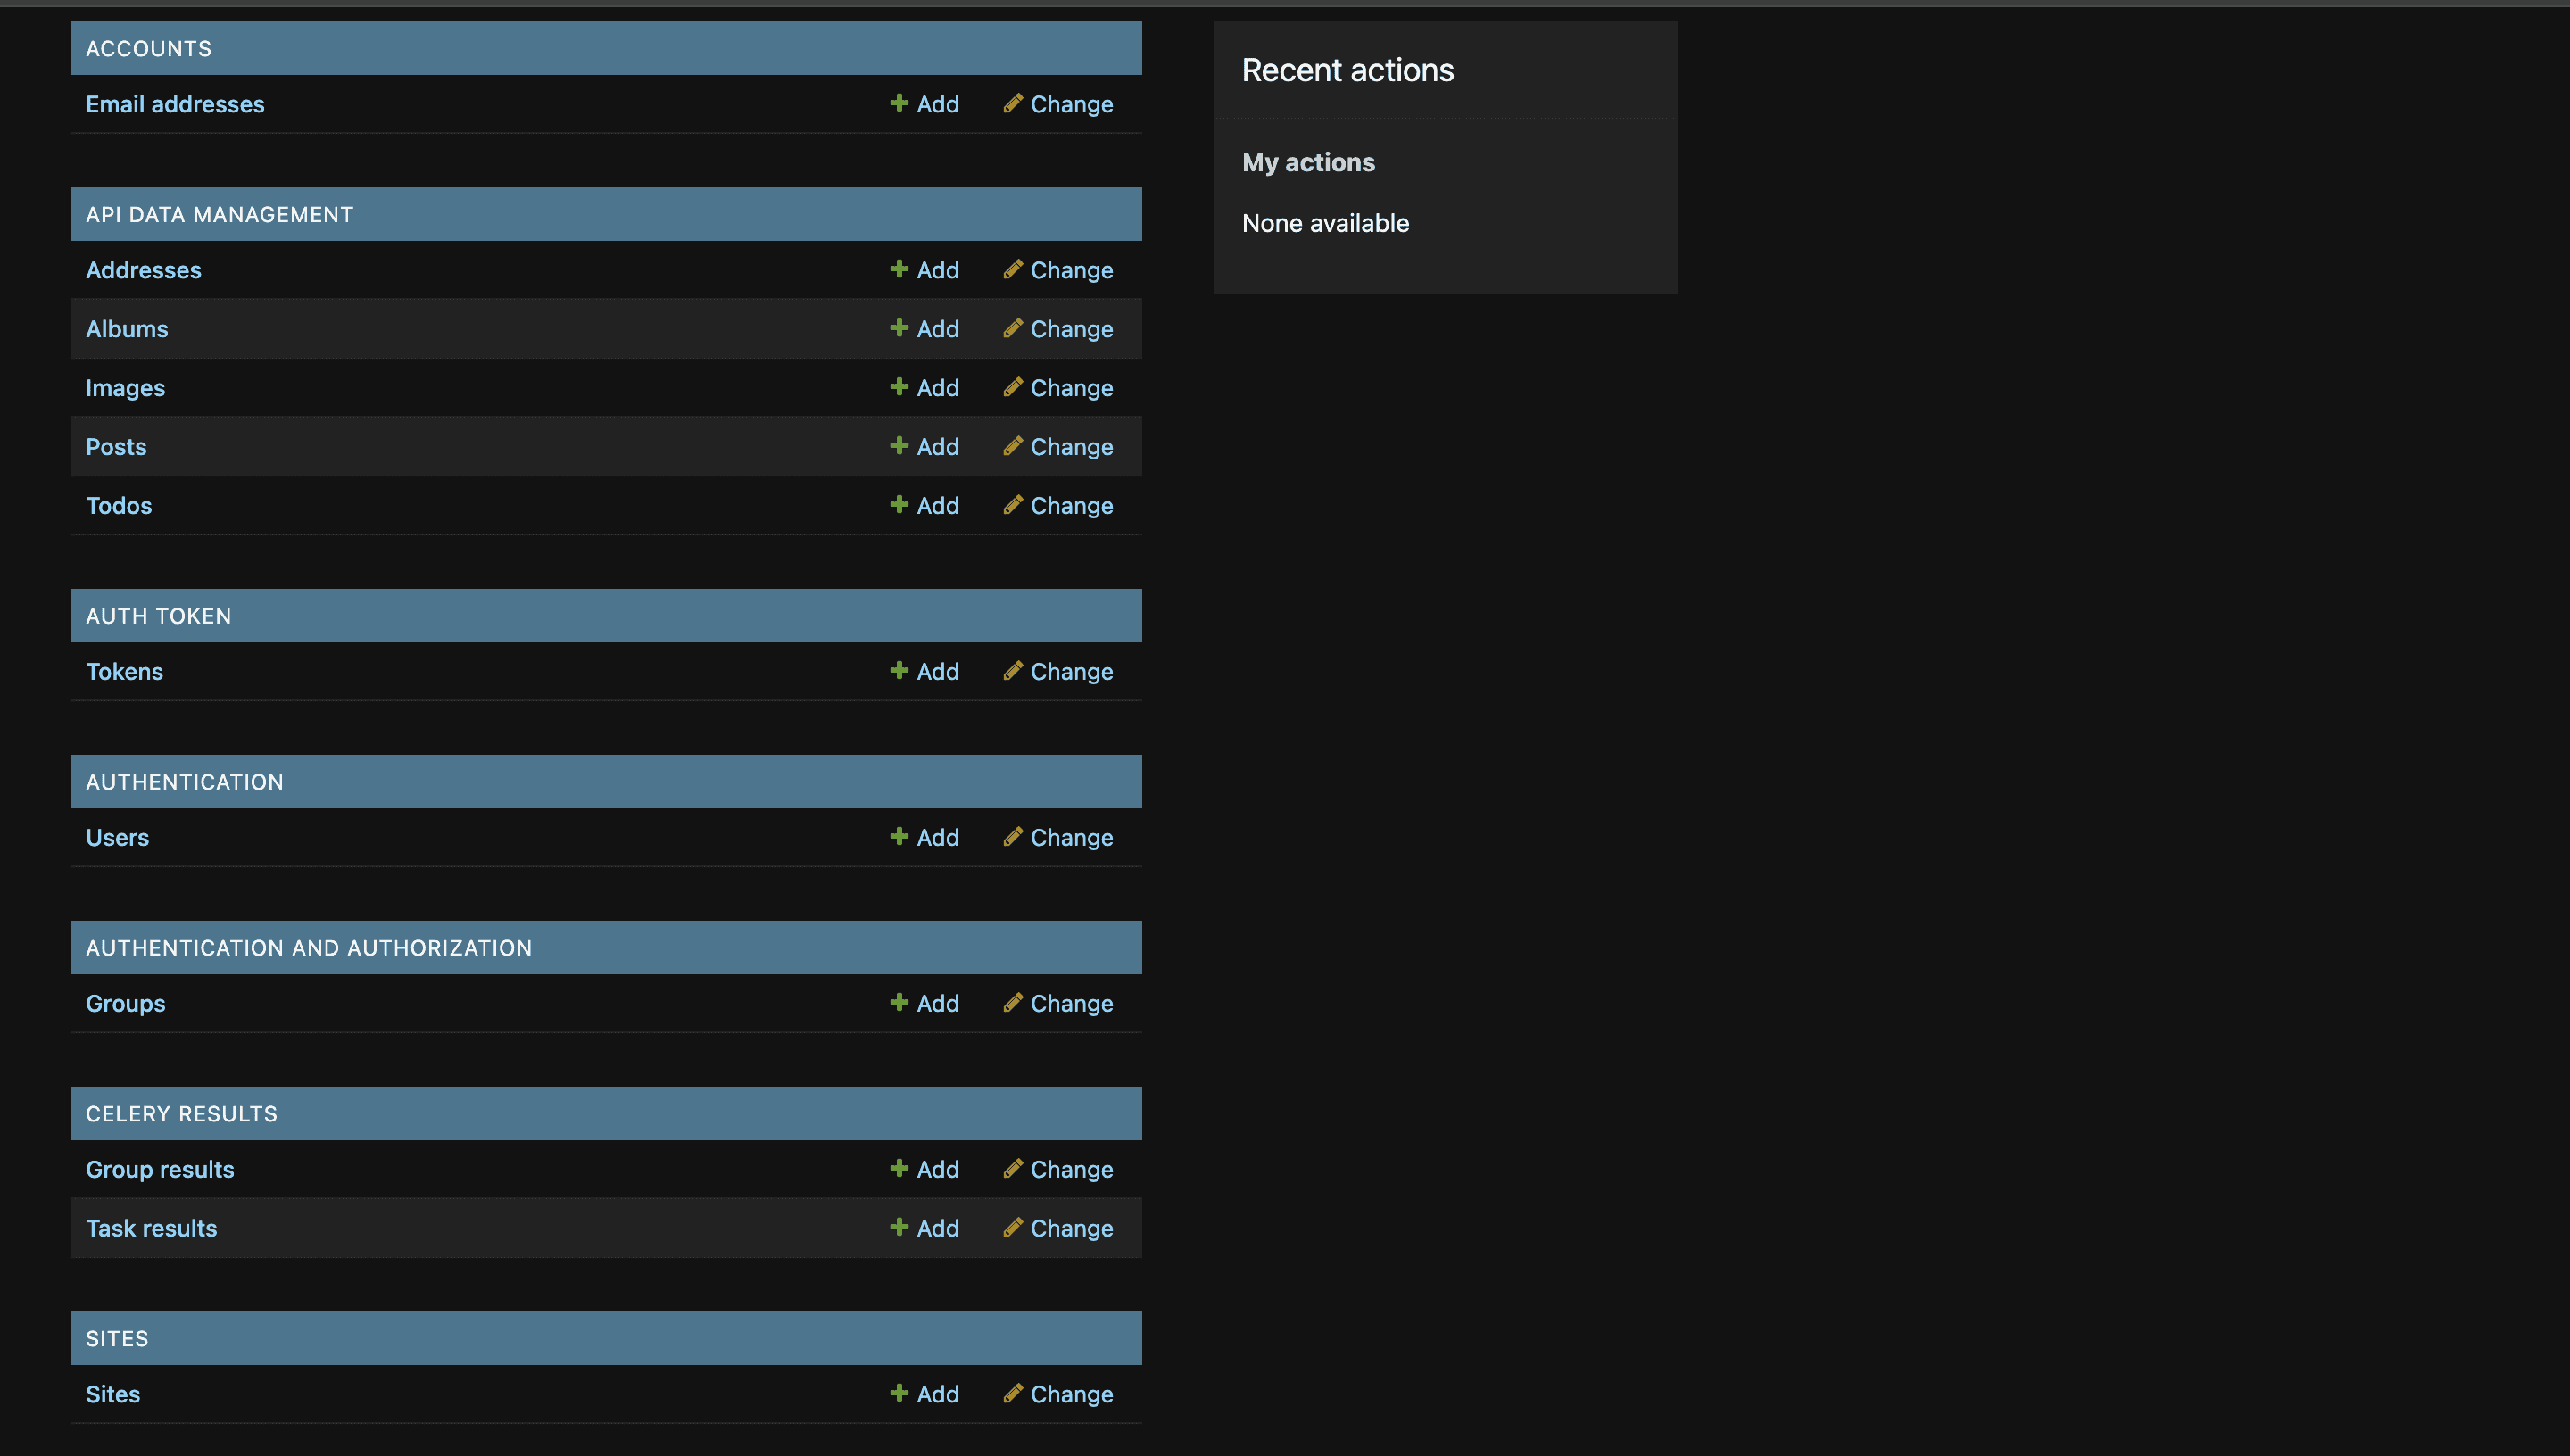
Task: Click the Auth Token section header
Action: click(158, 616)
